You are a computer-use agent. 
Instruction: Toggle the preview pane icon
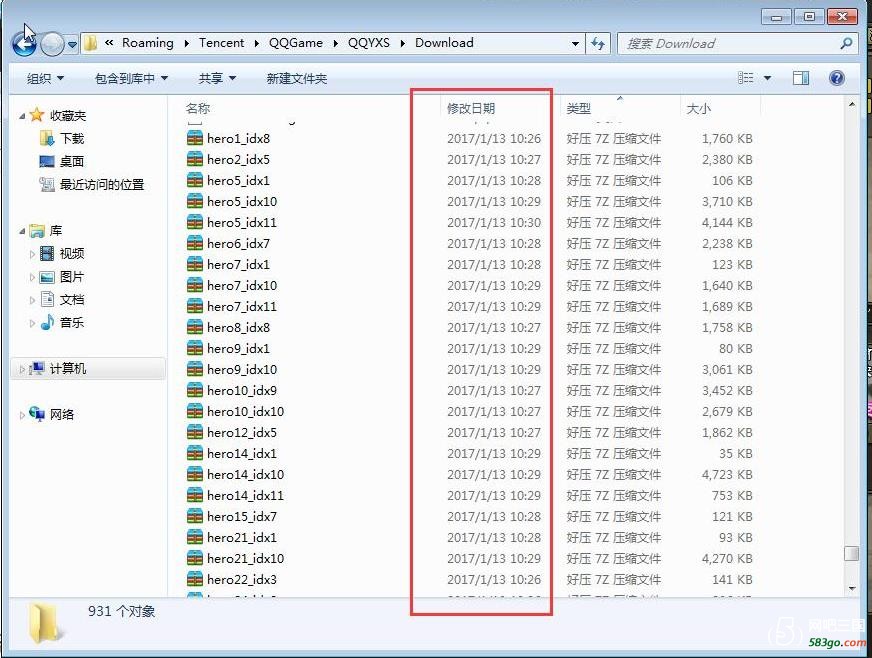(801, 78)
